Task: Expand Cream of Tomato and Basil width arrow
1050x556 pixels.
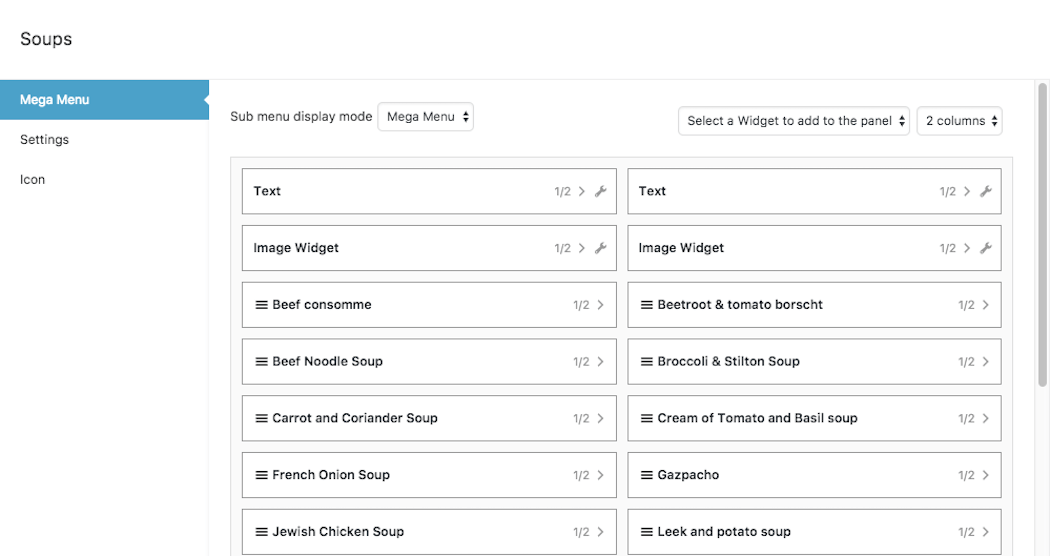Action: pos(986,418)
